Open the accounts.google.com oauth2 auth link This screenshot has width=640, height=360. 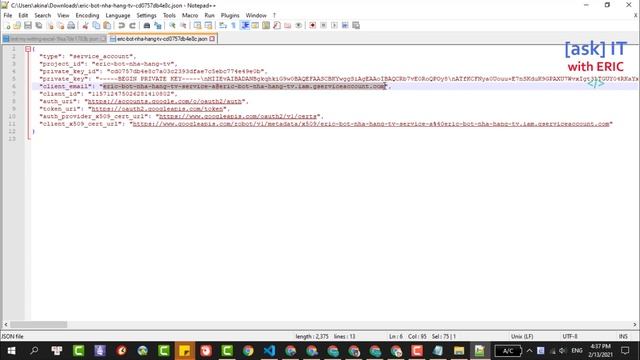(x=164, y=101)
